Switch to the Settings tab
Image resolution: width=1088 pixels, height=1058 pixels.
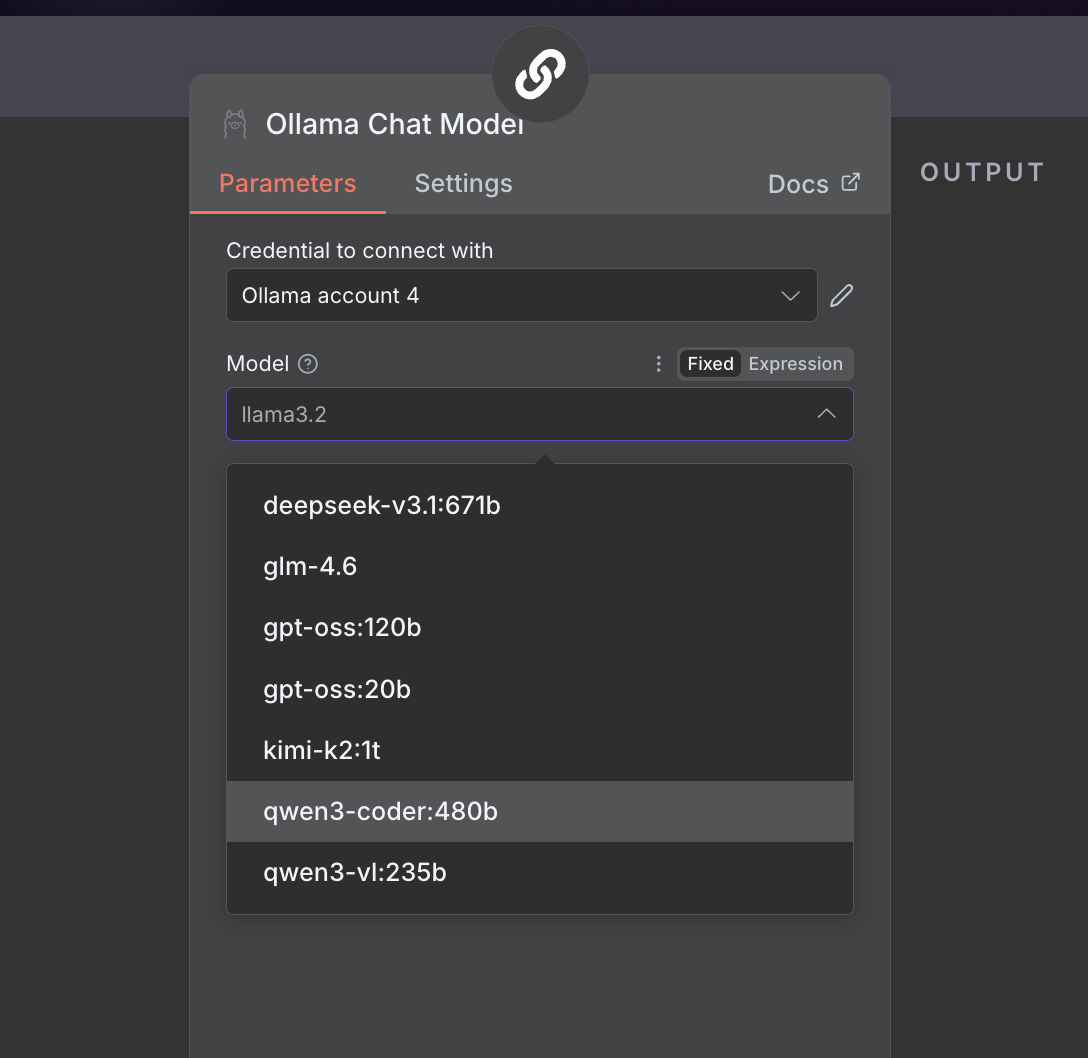(x=464, y=184)
